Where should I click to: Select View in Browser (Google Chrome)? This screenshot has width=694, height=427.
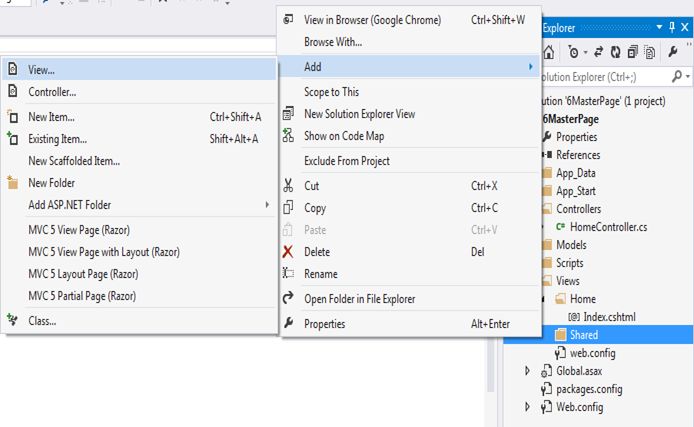[410, 19]
